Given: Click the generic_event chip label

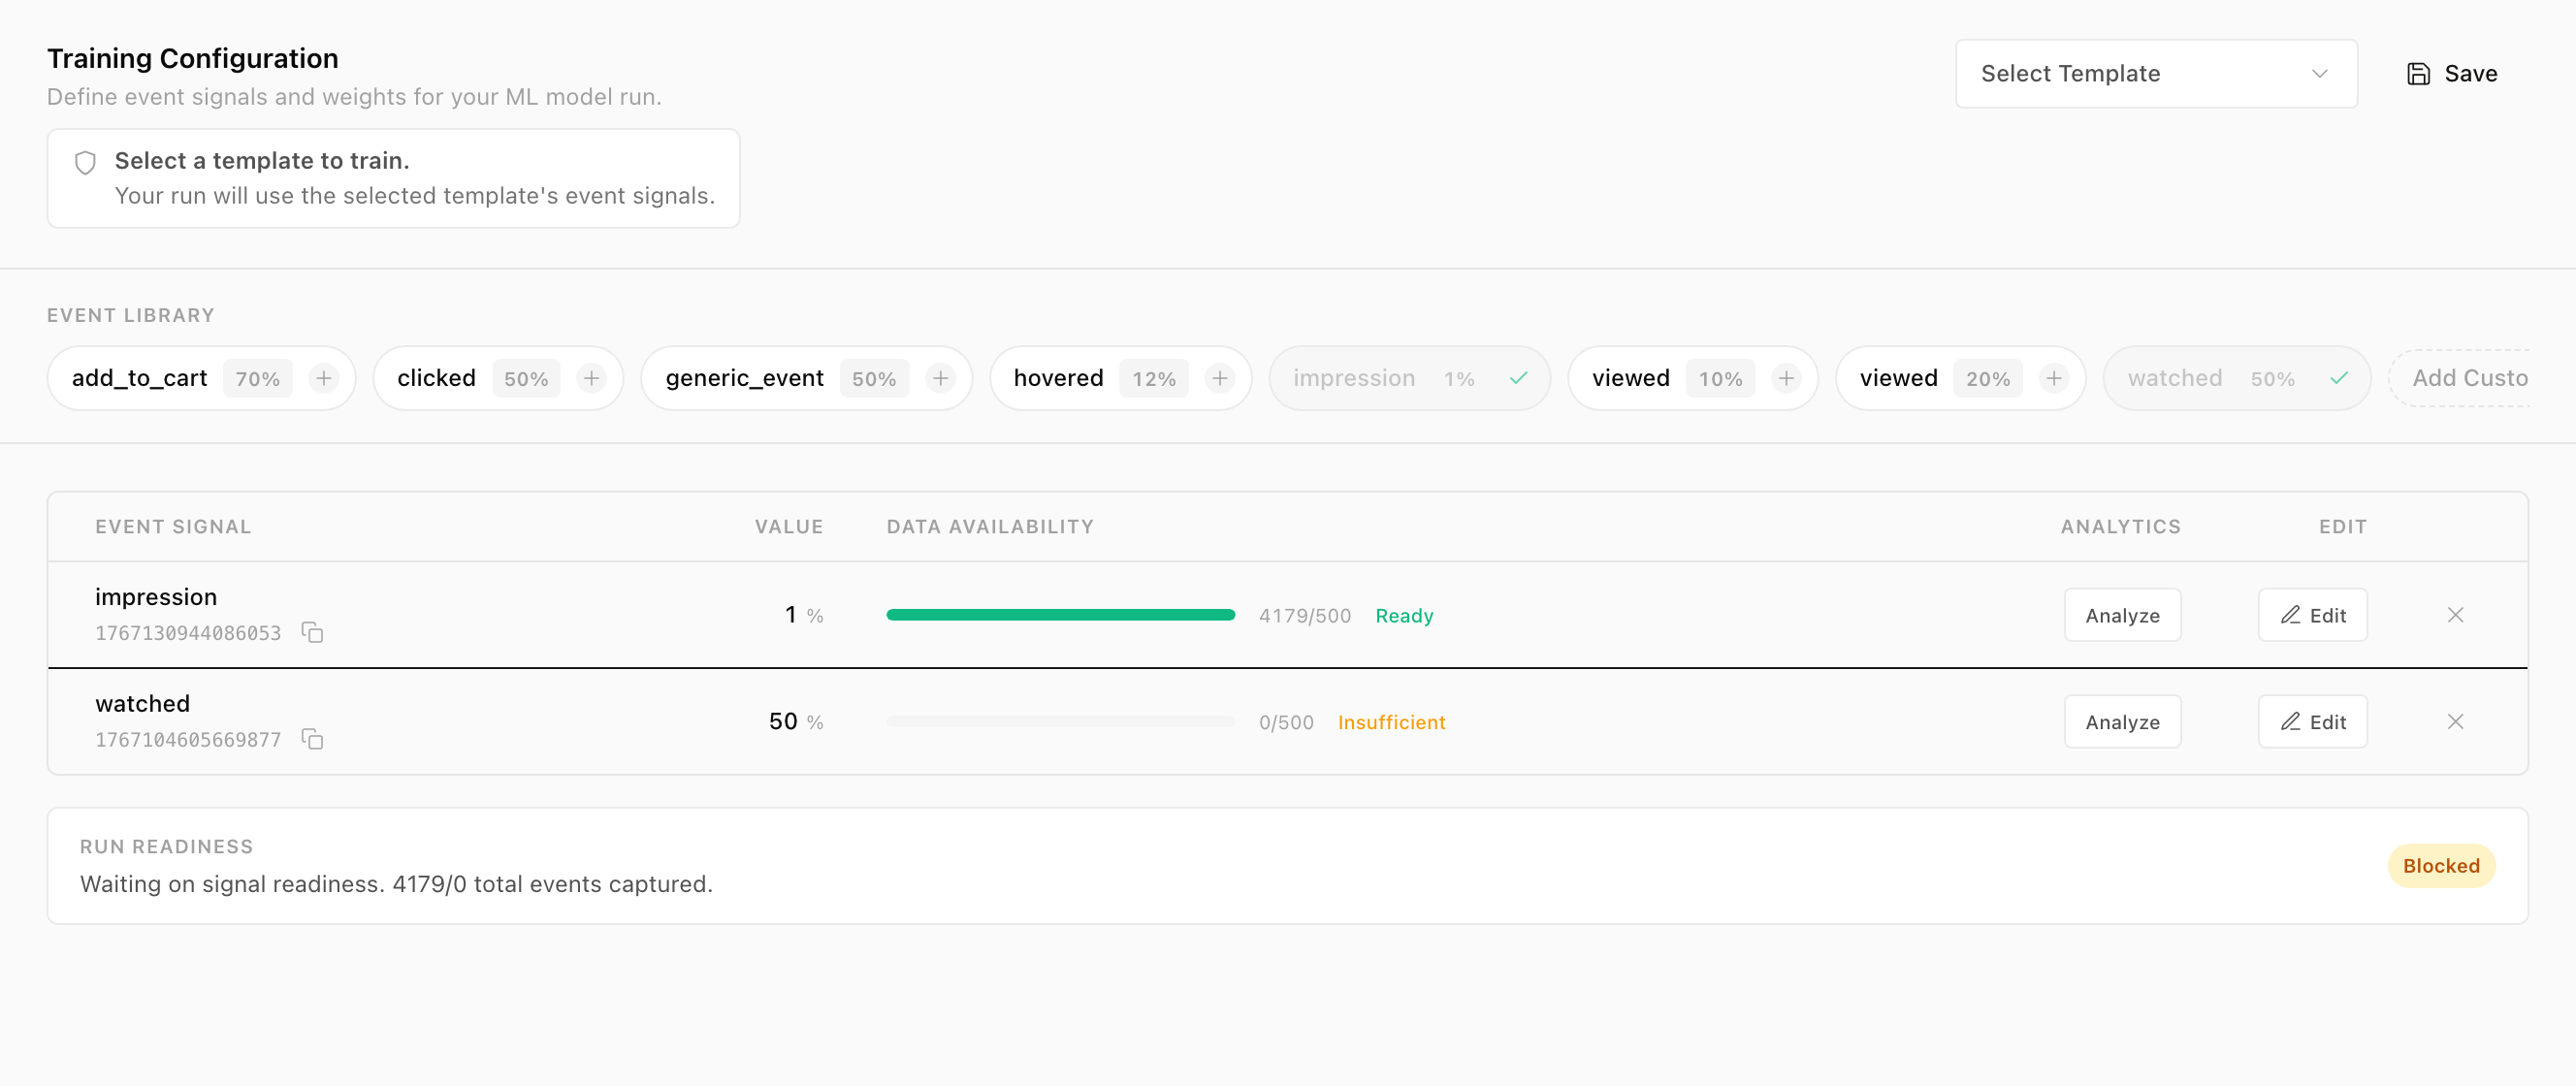Looking at the screenshot, I should coord(744,379).
